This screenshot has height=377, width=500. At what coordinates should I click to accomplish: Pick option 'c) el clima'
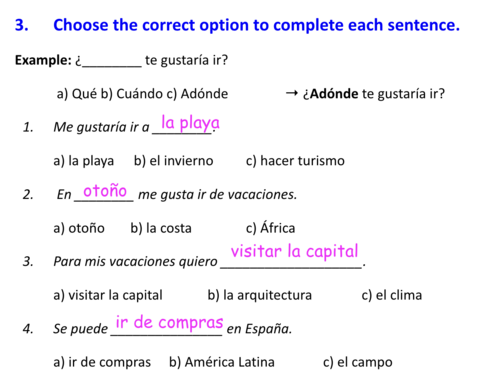point(392,295)
